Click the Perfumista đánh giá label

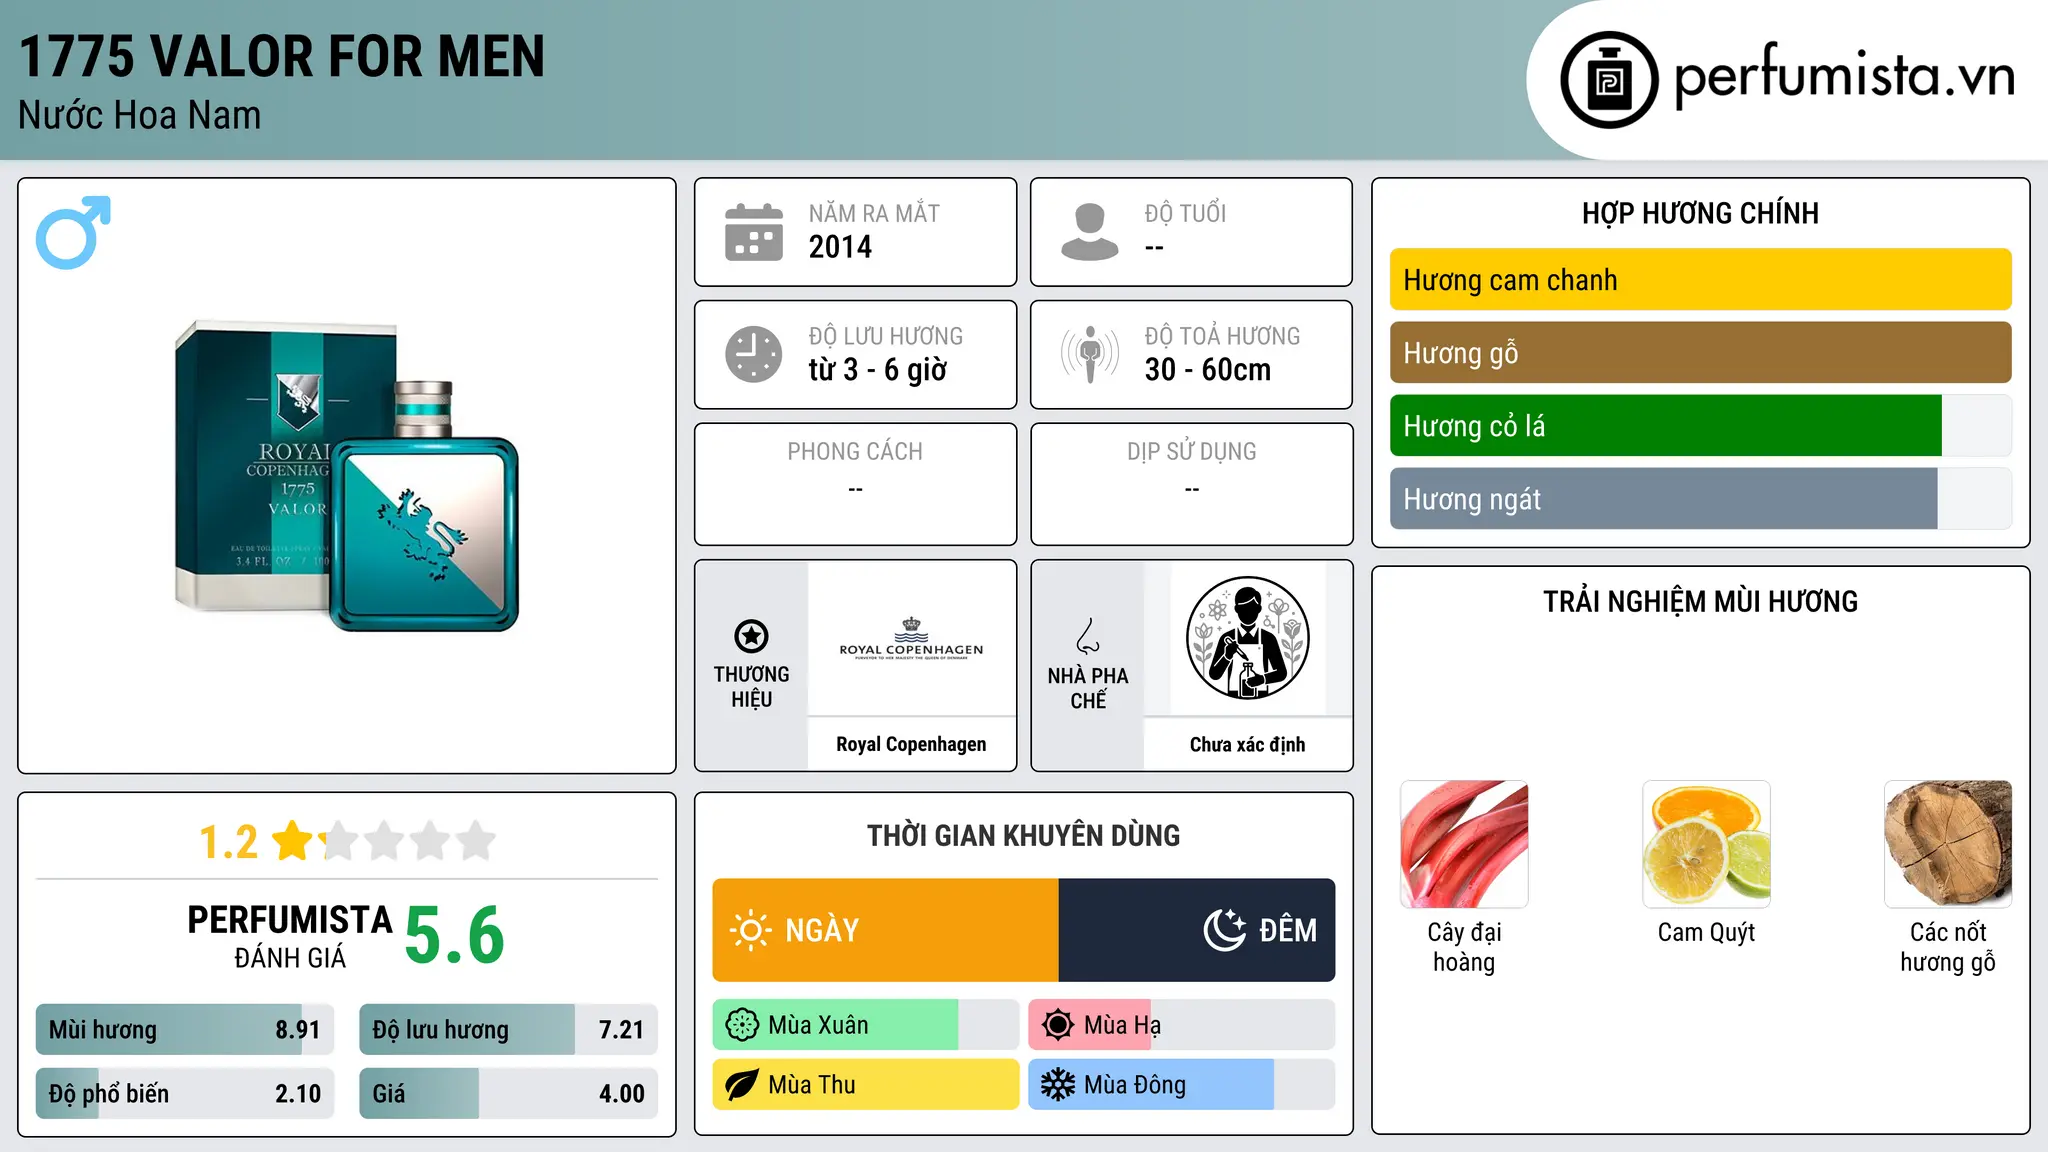coord(290,936)
